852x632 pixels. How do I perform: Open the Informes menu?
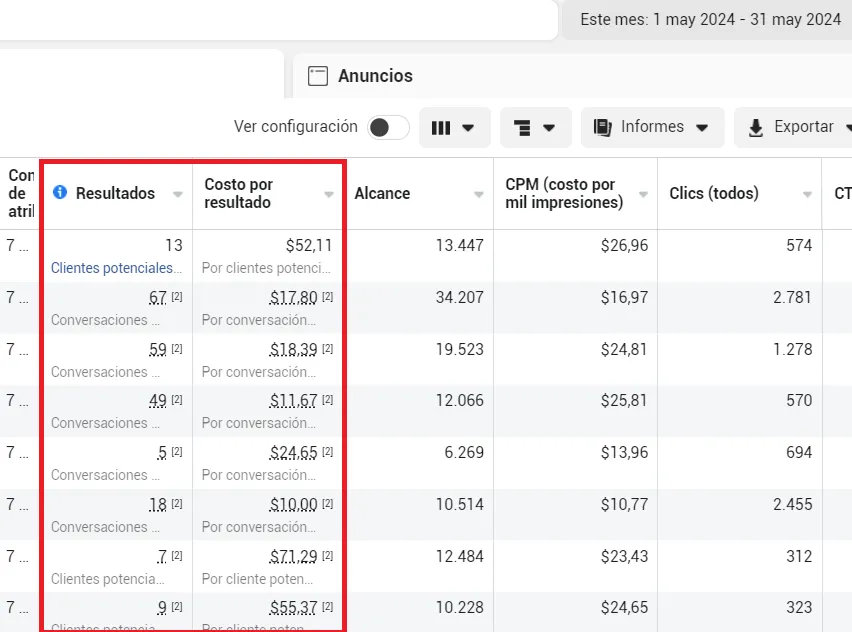653,128
